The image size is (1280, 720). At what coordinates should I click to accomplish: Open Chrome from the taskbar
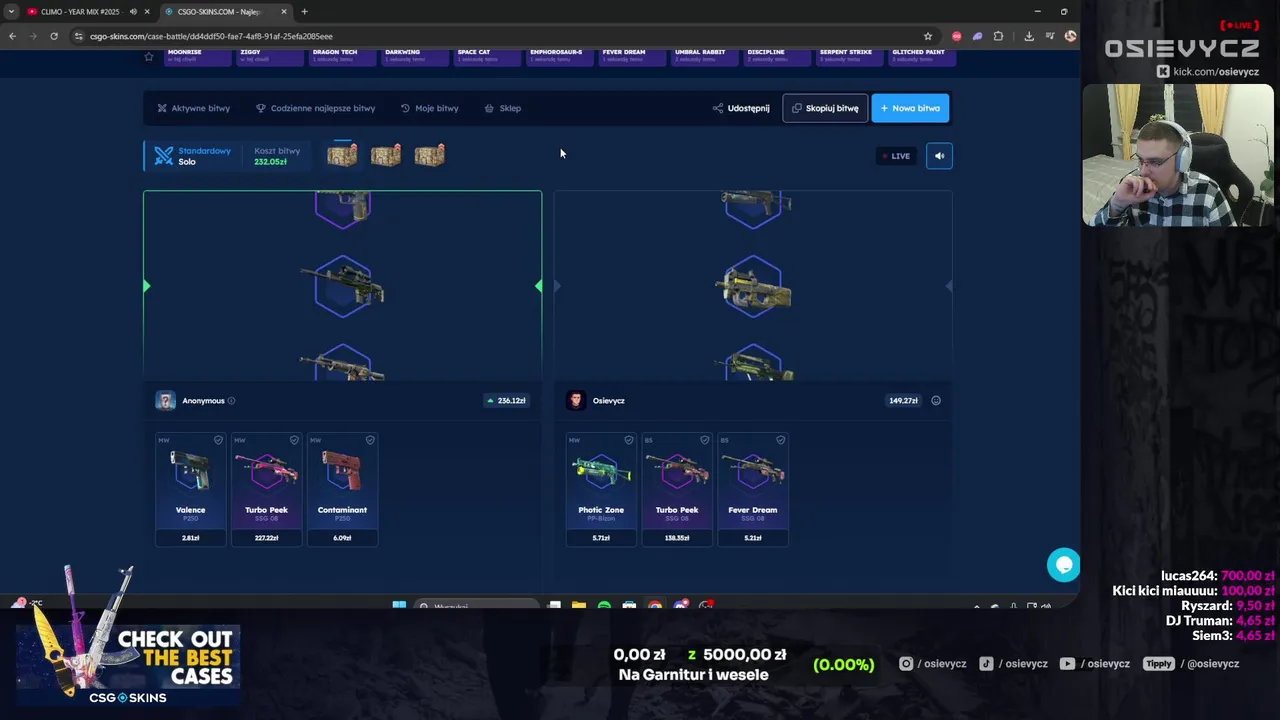point(655,606)
